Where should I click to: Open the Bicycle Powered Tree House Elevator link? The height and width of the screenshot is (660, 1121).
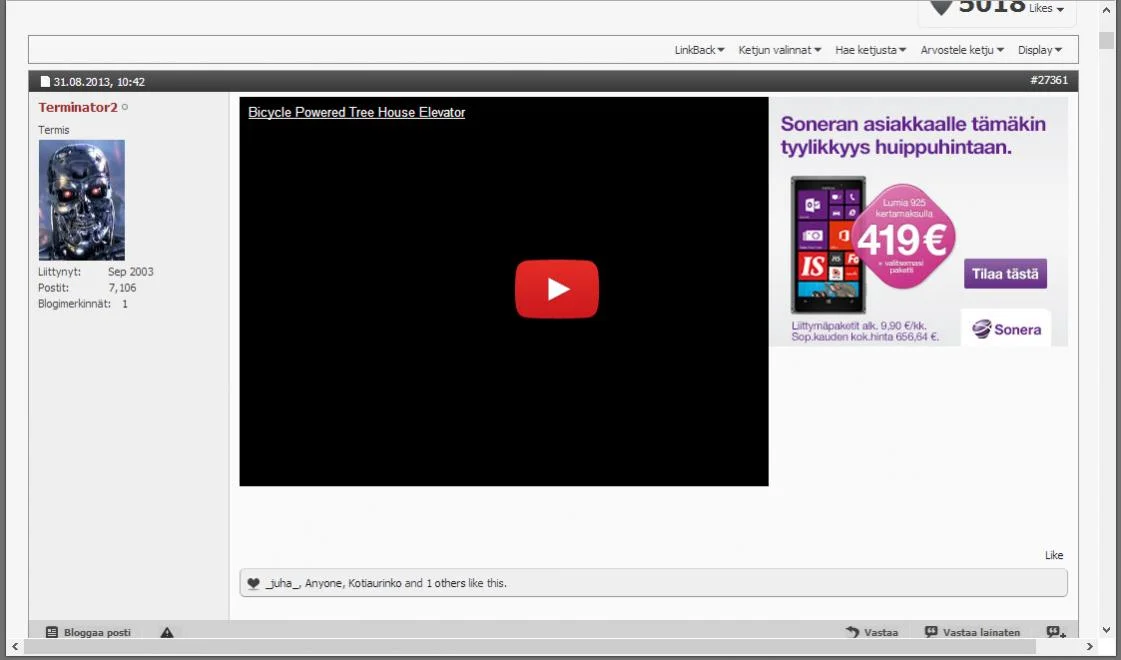[x=356, y=113]
